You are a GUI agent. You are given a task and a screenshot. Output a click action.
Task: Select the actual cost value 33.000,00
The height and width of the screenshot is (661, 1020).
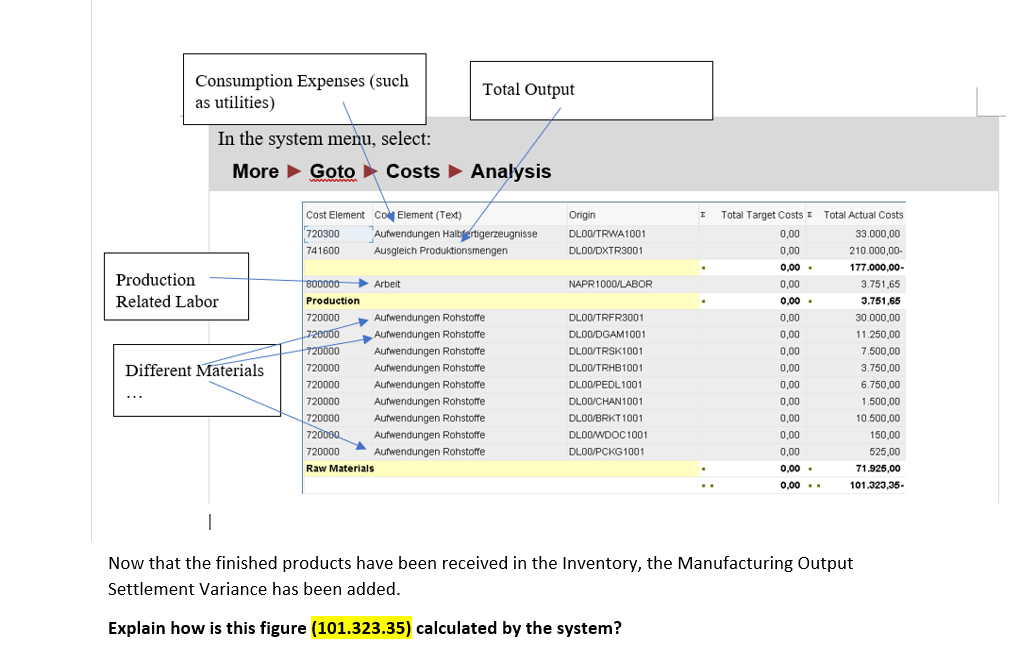coord(878,234)
